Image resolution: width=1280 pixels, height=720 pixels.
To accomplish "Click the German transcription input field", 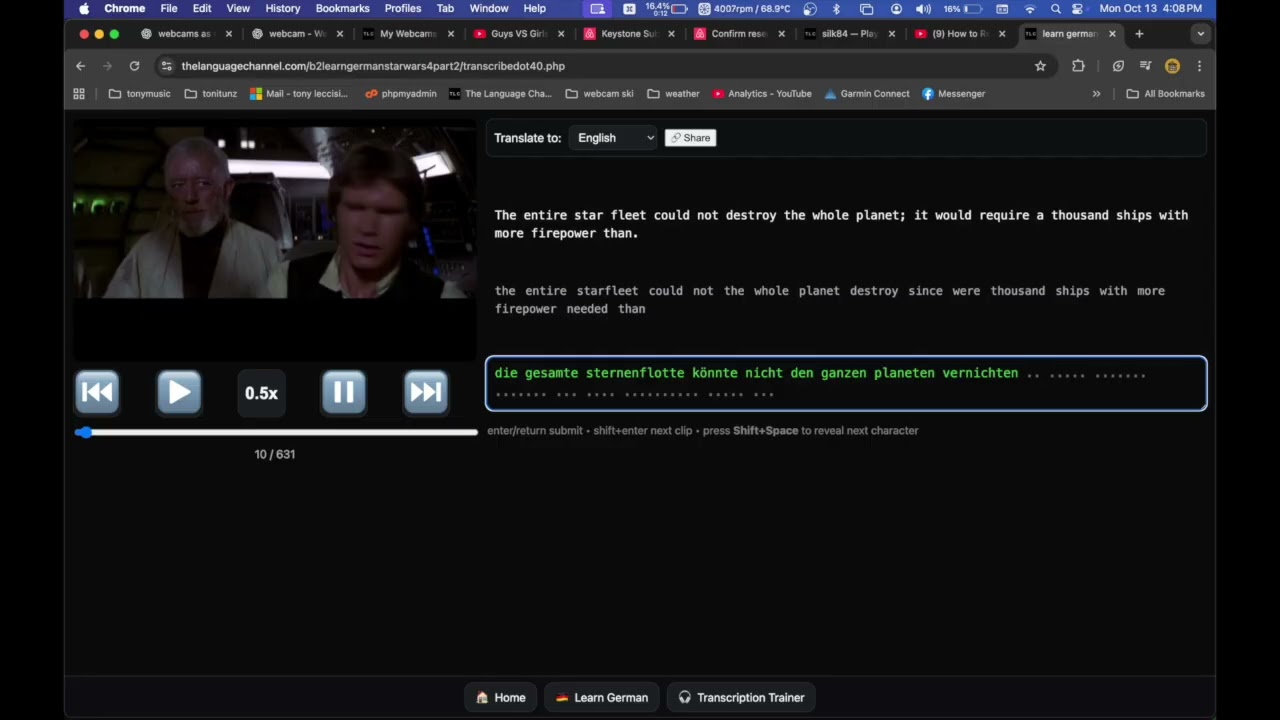I will tap(846, 384).
